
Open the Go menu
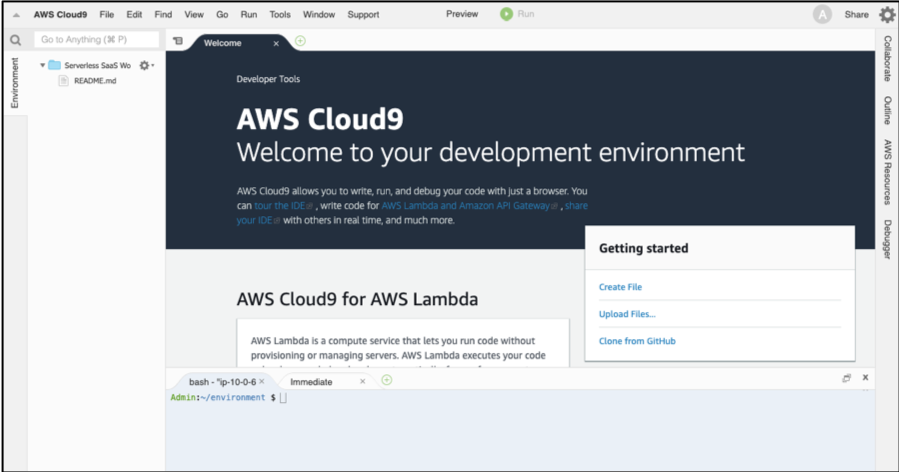point(222,14)
